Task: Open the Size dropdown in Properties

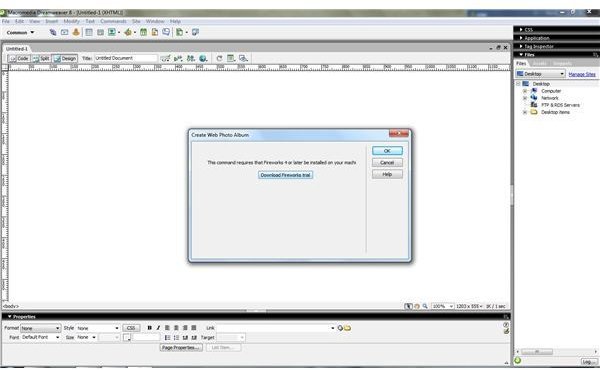Action: tap(86, 337)
